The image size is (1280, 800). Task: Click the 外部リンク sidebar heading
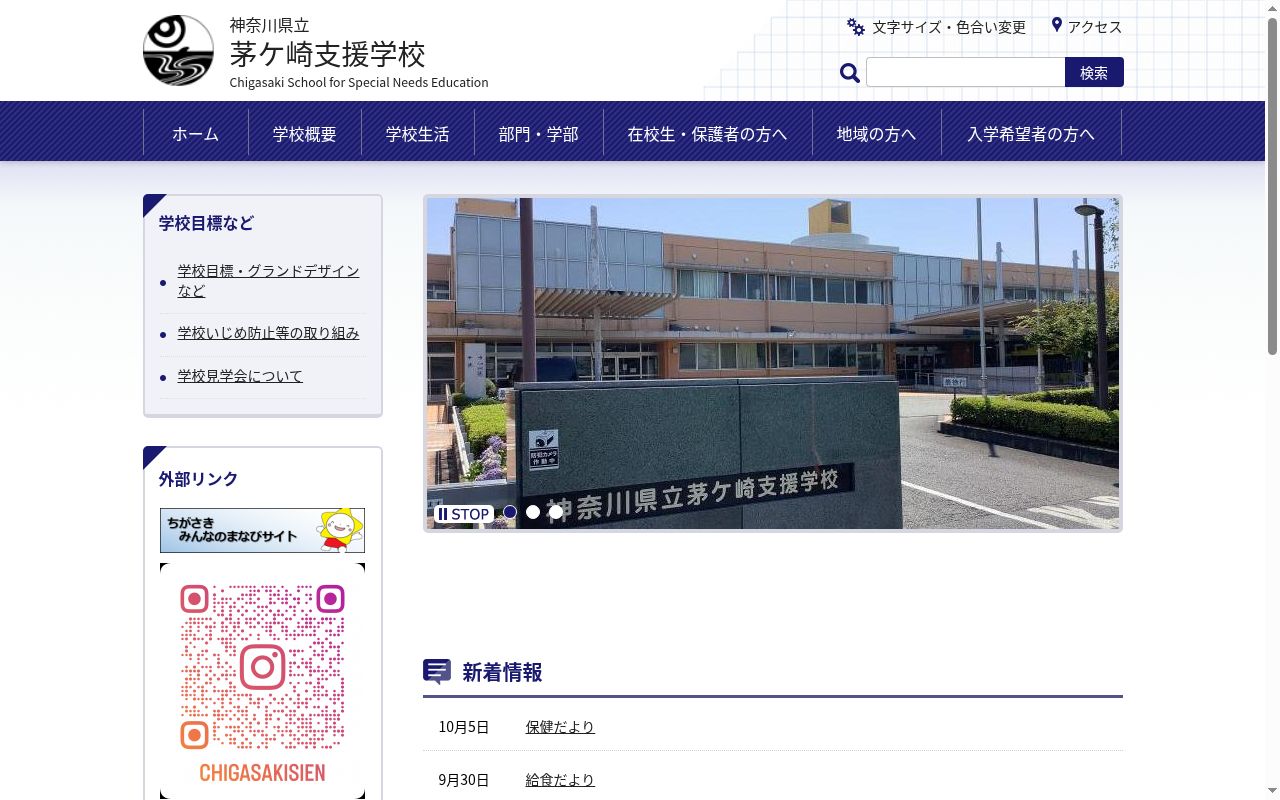(x=198, y=479)
